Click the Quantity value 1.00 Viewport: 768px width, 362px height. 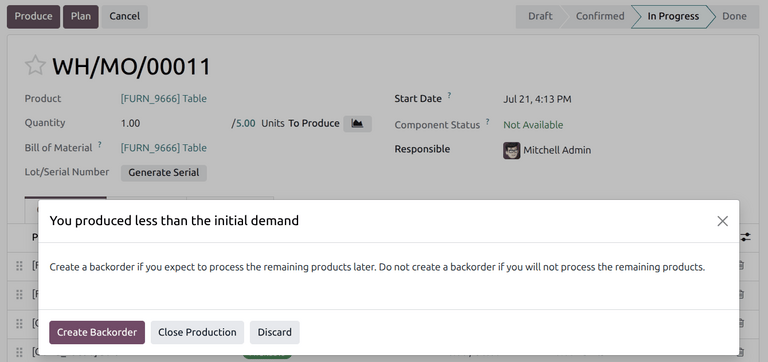coord(130,123)
